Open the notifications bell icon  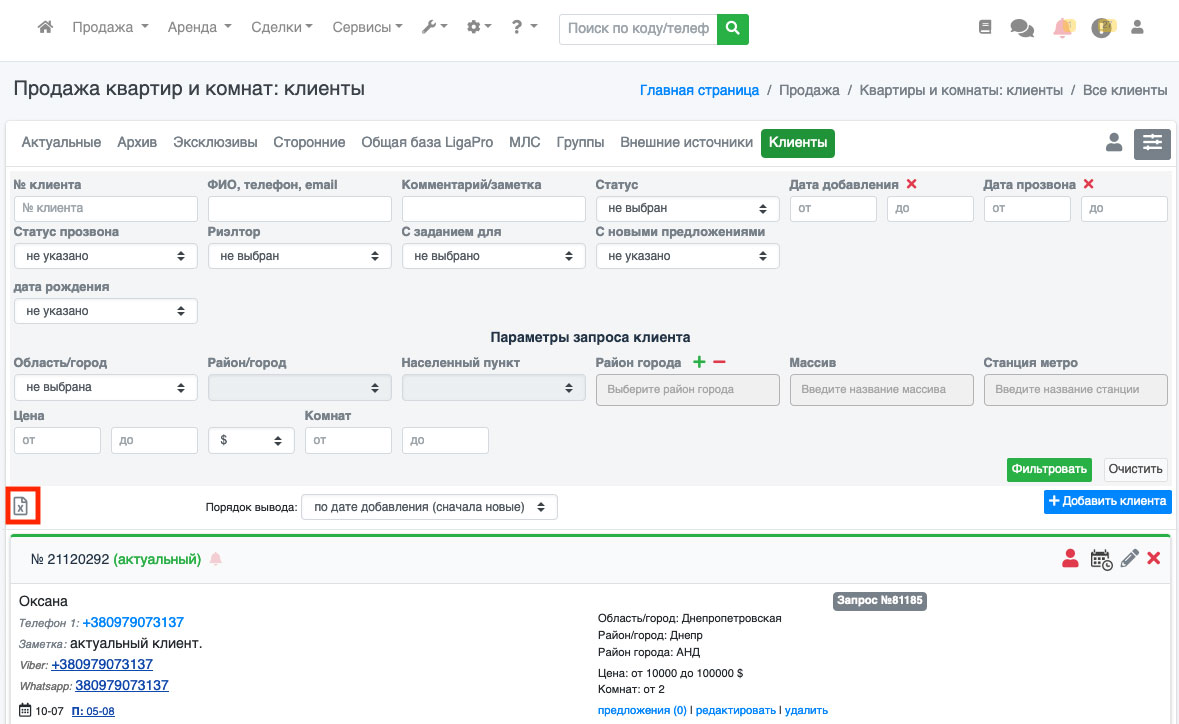1062,28
